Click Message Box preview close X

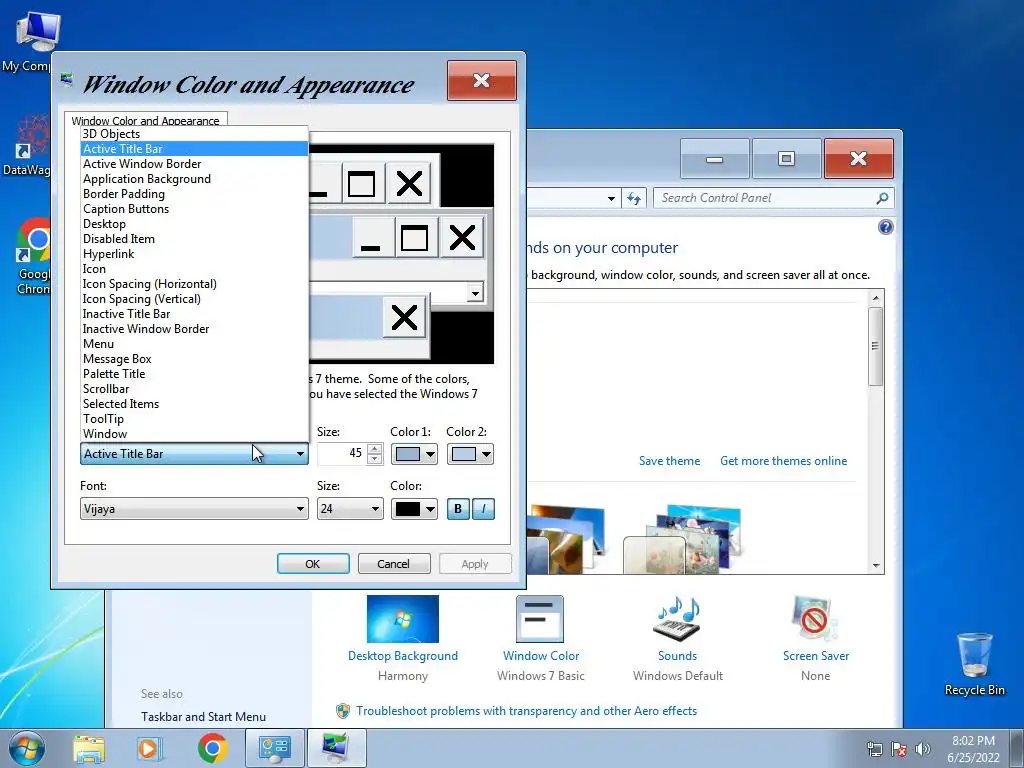click(404, 318)
